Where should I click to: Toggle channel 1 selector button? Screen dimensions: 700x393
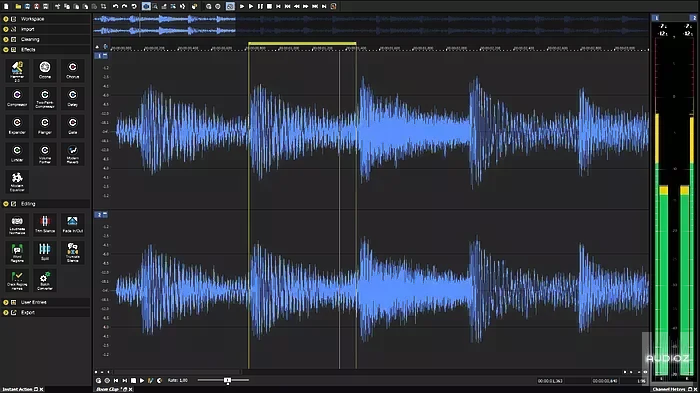(99, 56)
